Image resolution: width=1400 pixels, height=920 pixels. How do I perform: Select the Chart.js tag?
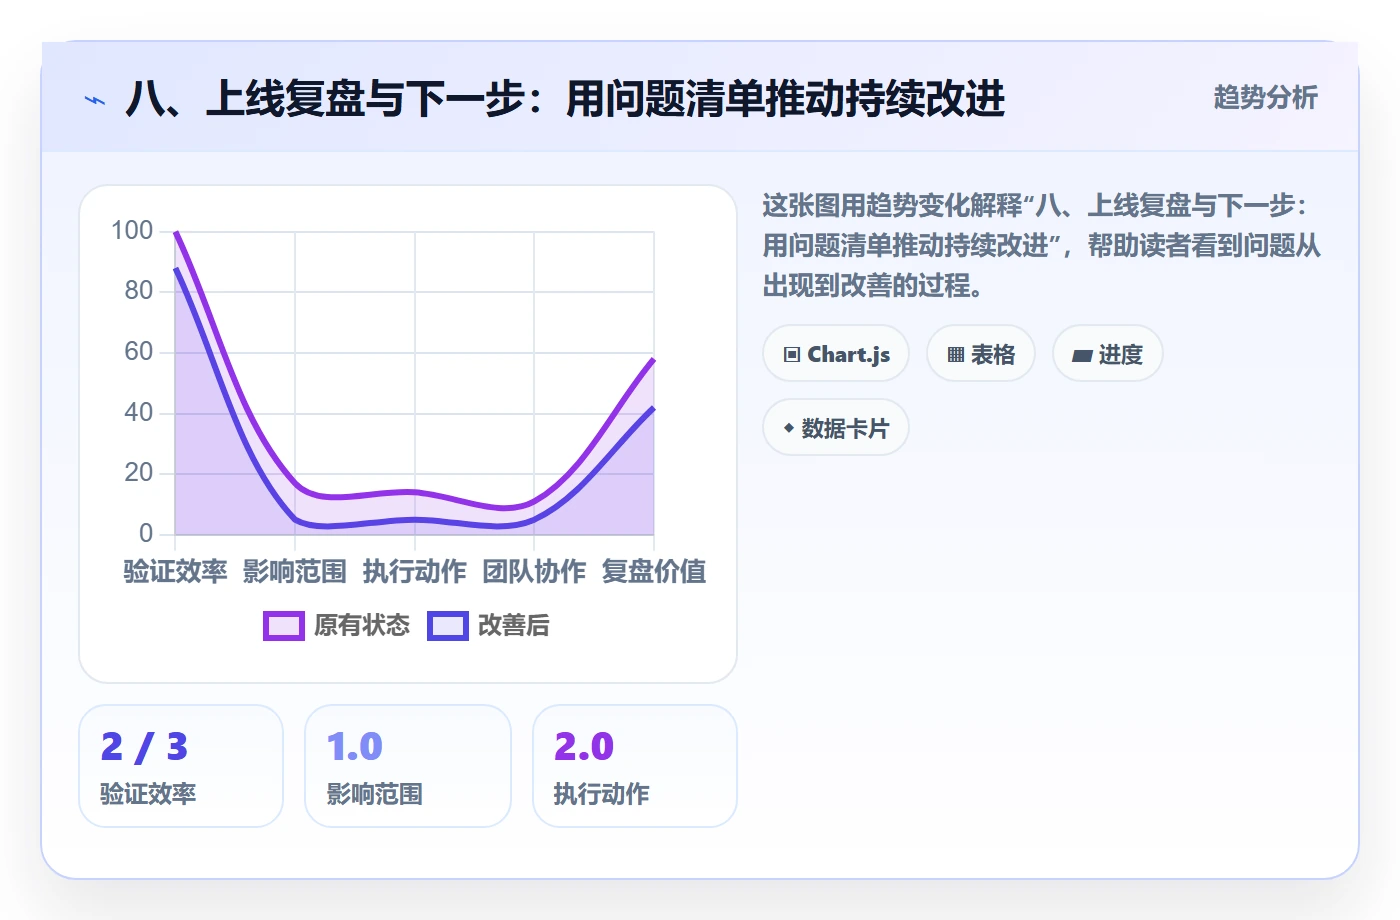click(x=836, y=354)
